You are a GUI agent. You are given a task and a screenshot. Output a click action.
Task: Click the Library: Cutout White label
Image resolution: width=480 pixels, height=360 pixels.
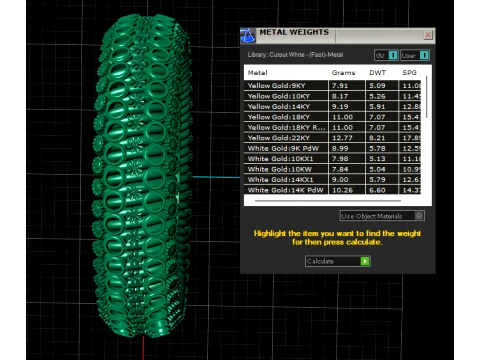point(295,55)
